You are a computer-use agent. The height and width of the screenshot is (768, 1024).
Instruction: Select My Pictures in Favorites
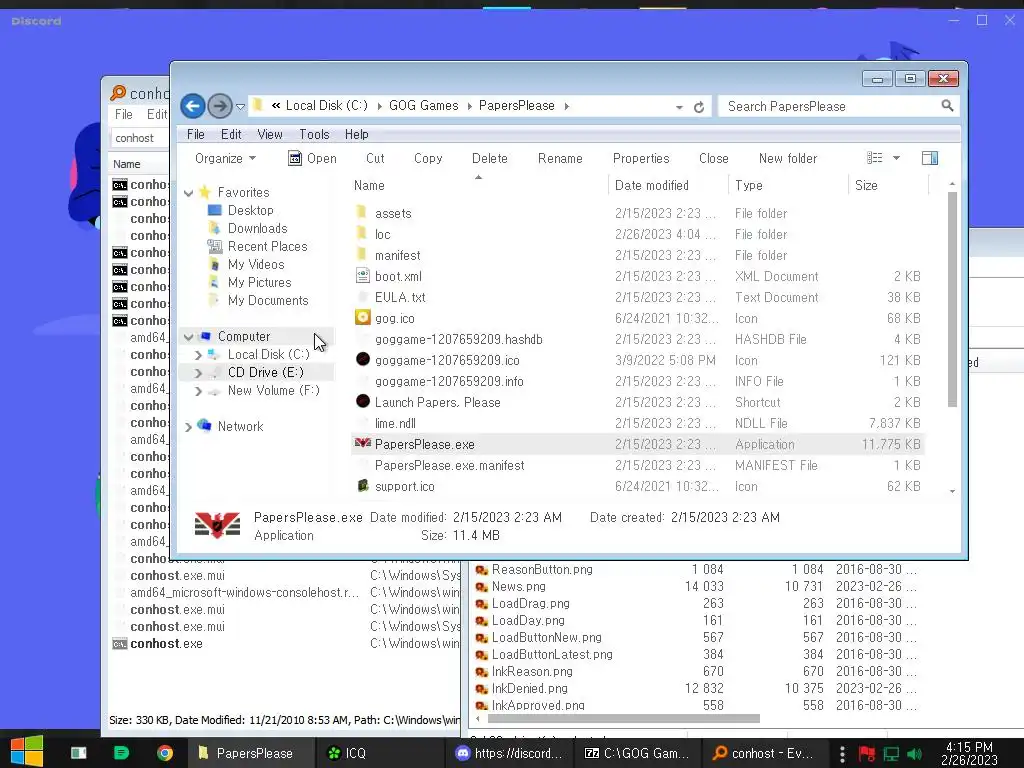coord(259,283)
